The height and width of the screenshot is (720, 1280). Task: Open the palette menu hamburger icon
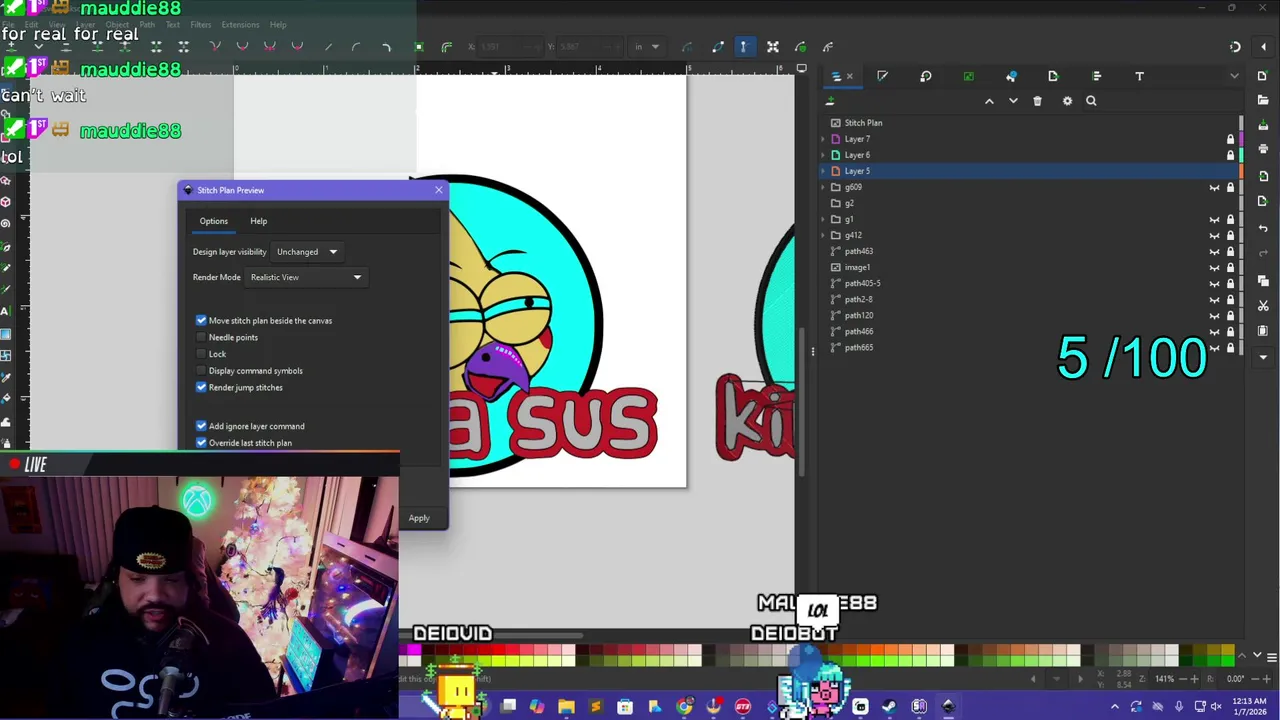pyautogui.click(x=1271, y=657)
